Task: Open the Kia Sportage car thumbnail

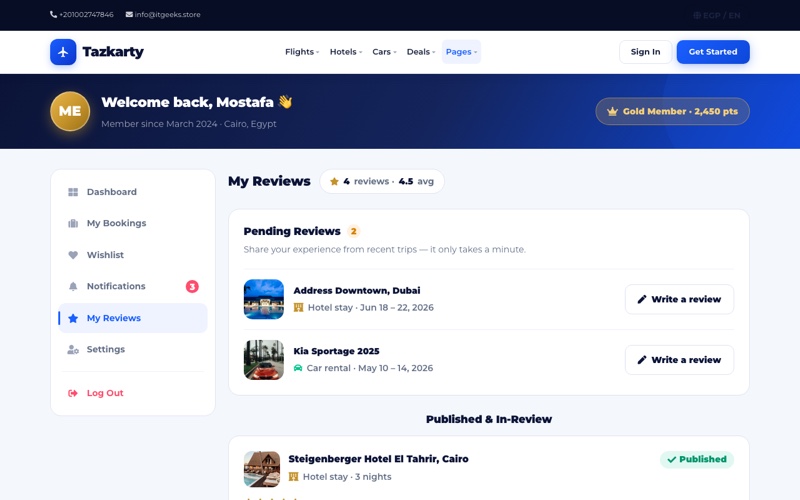Action: 264,360
